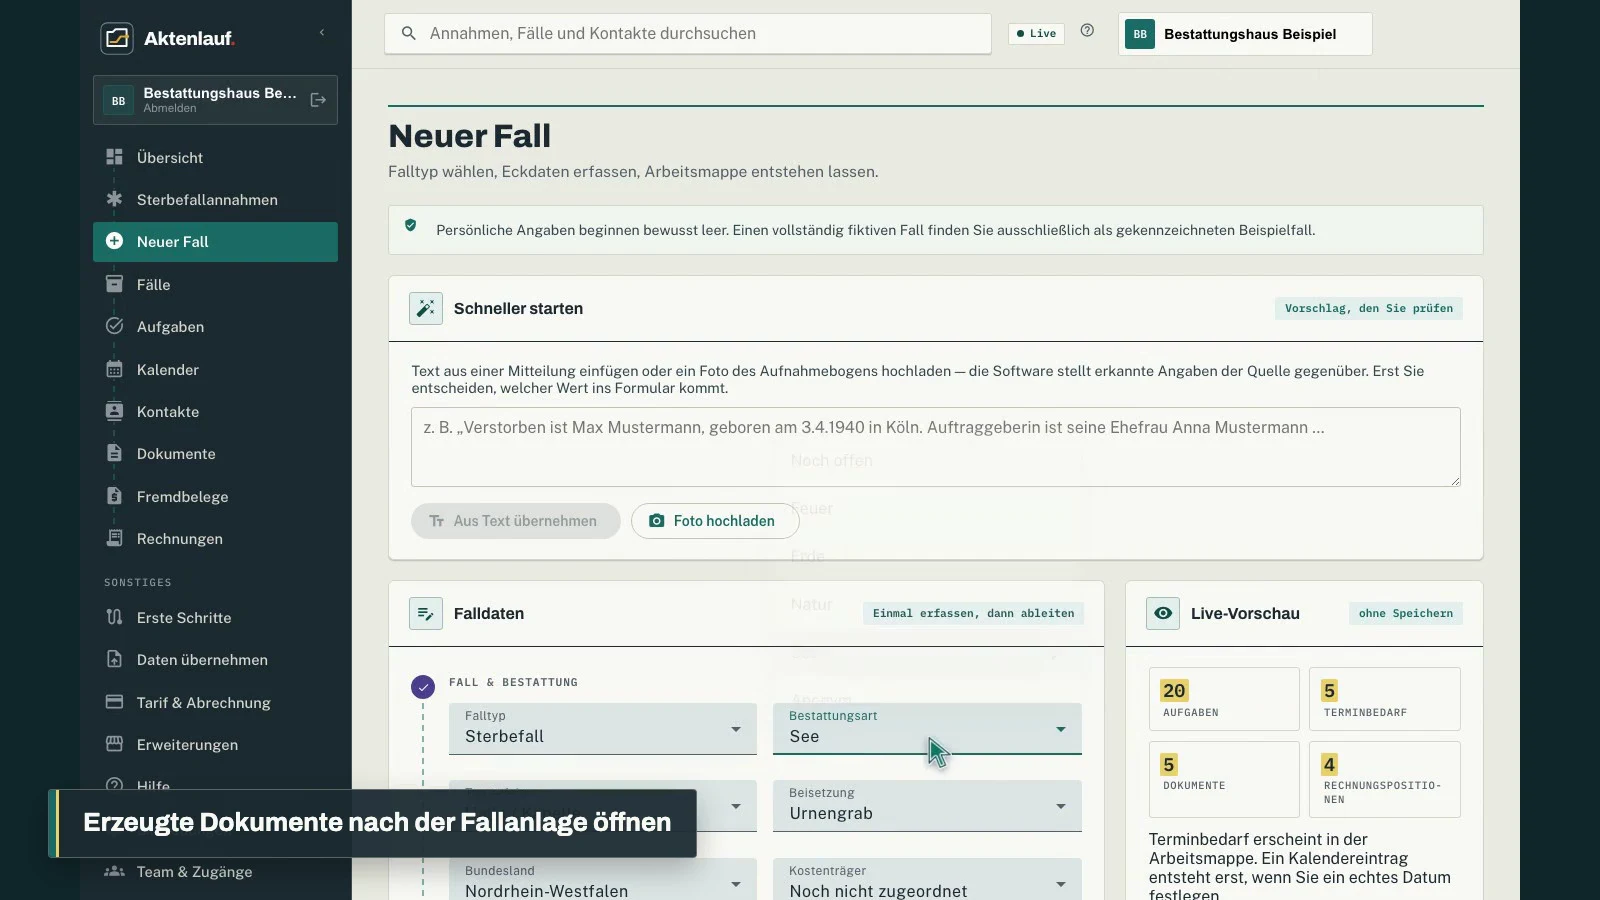Click the 4 Rechnungspositionen preview card
This screenshot has width=1600, height=900.
point(1384,779)
